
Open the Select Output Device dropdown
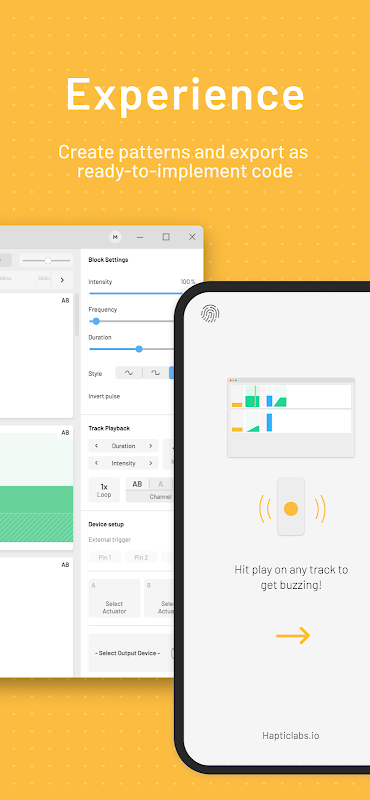[x=133, y=653]
